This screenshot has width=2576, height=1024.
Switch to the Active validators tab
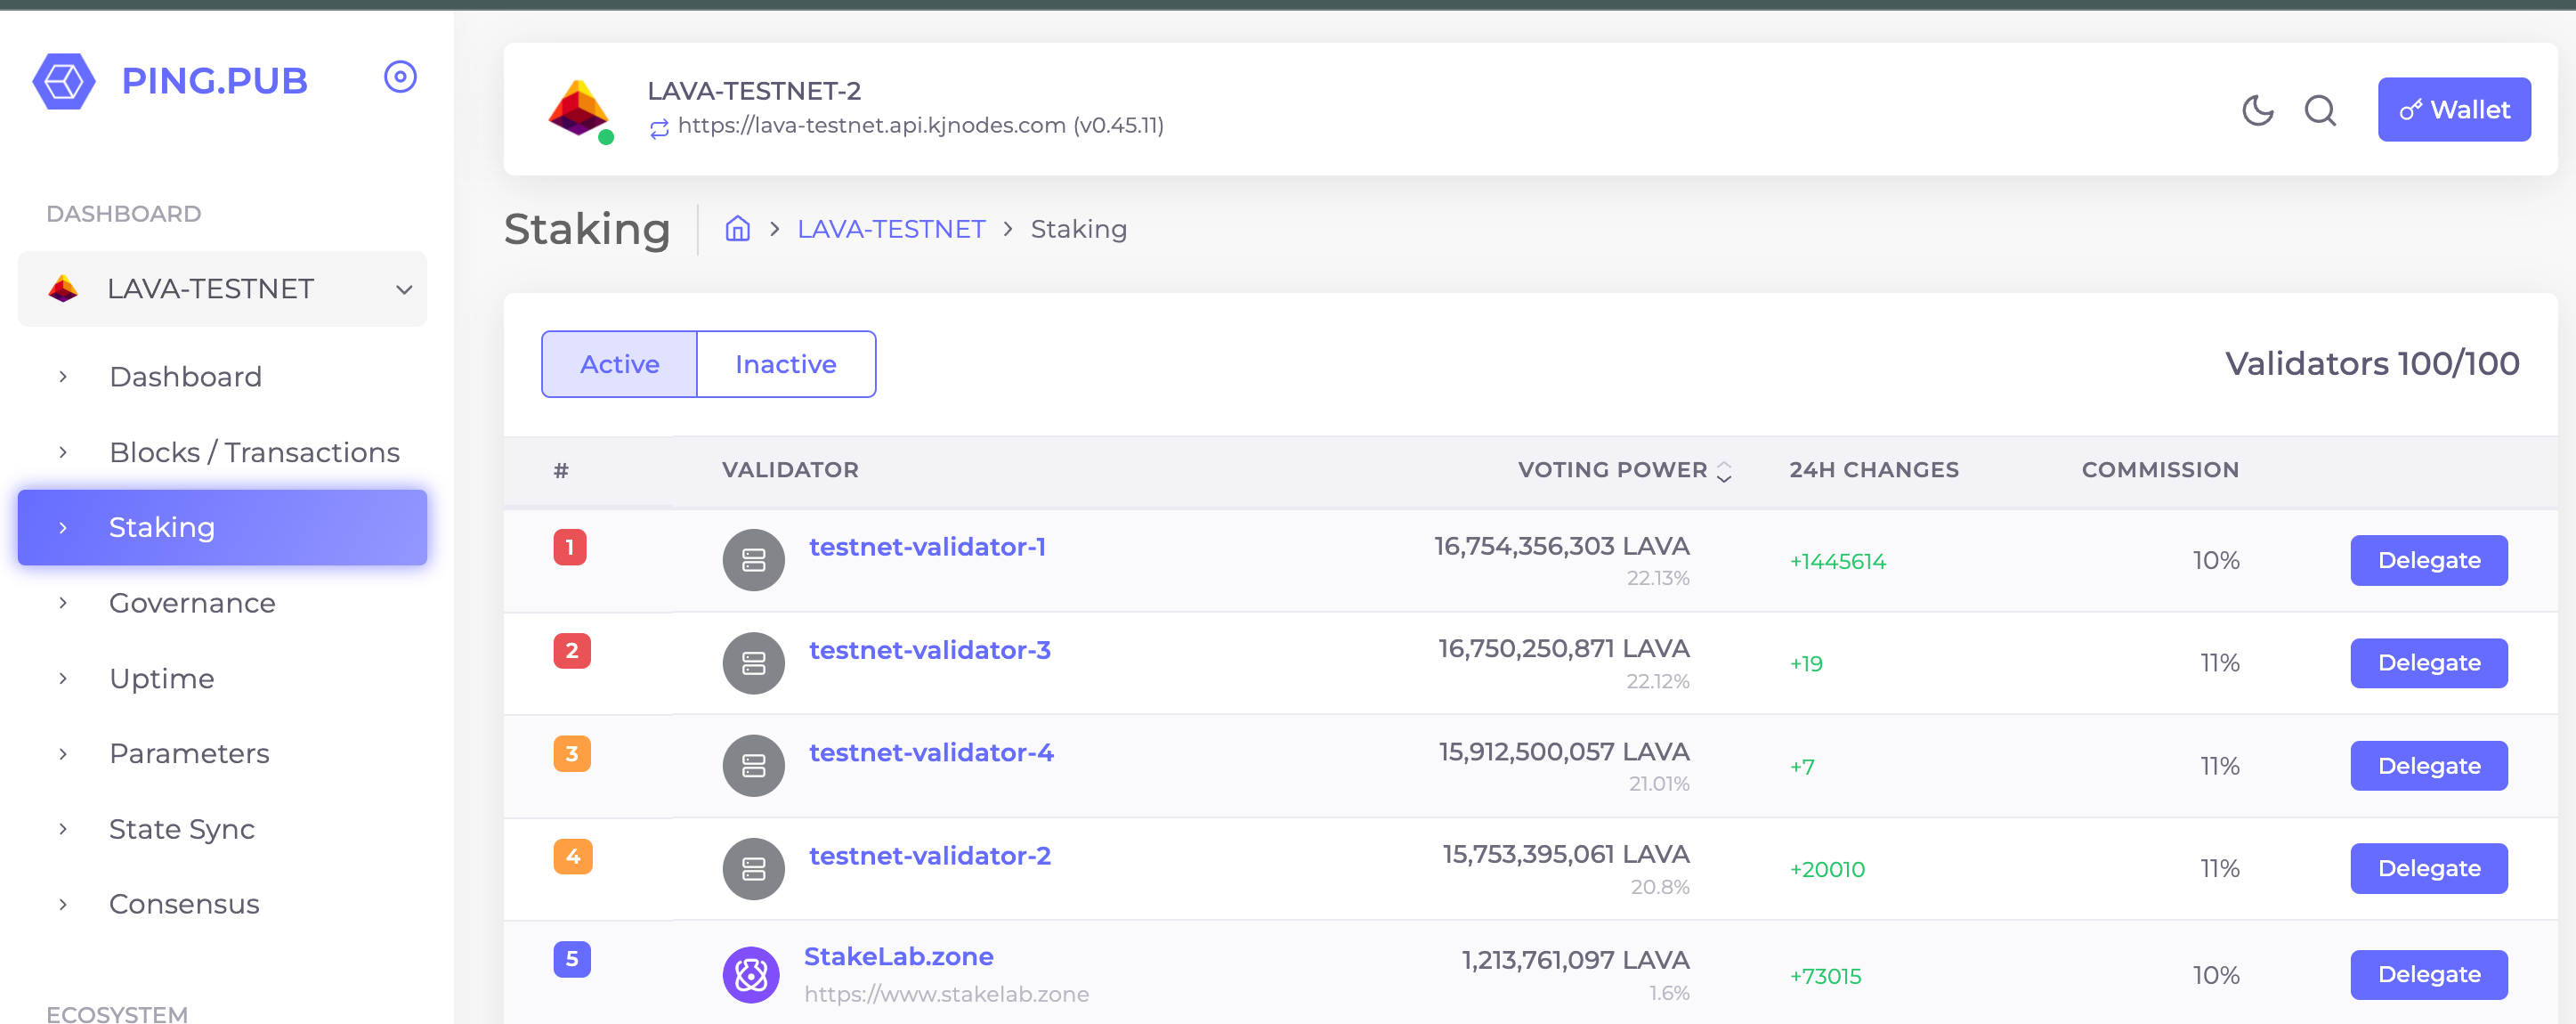click(619, 364)
